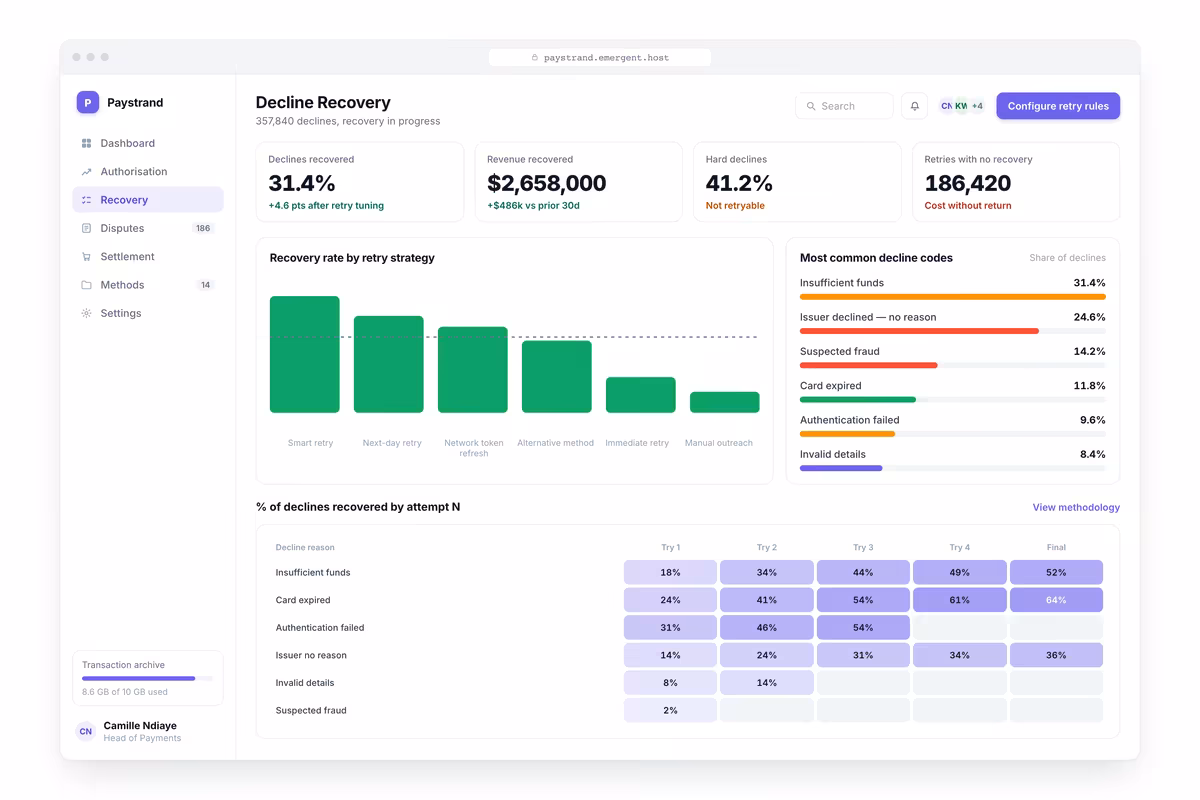Click the Authorisation trend icon
The height and width of the screenshot is (800, 1200).
tap(87, 172)
